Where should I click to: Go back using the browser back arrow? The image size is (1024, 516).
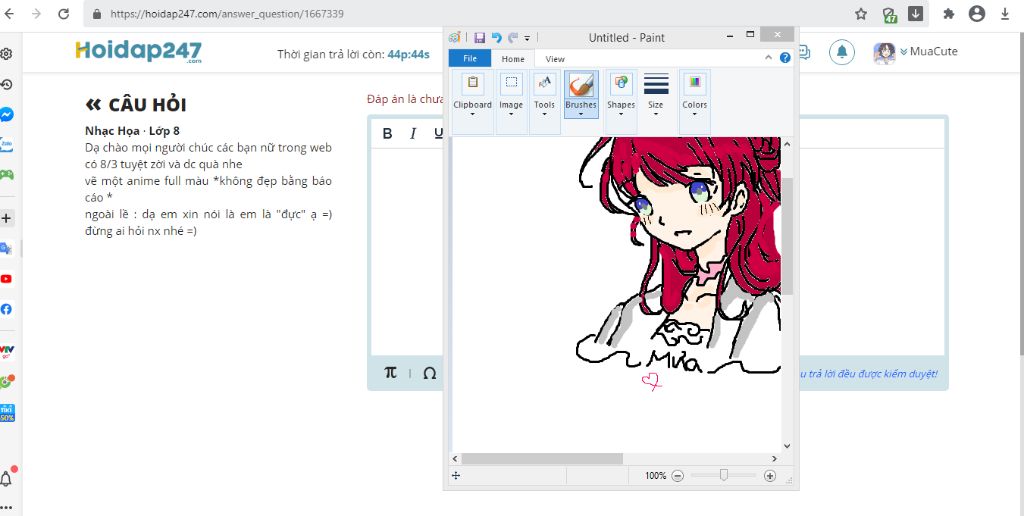click(9, 14)
